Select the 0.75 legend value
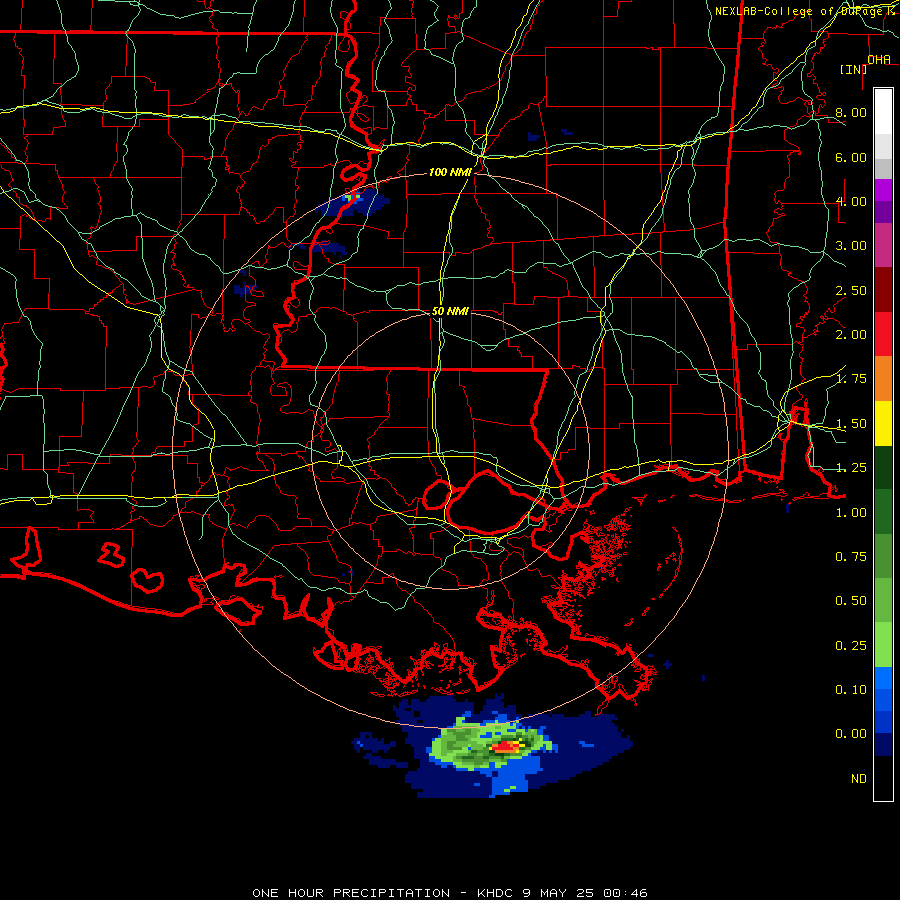Viewport: 900px width, 900px height. point(851,557)
